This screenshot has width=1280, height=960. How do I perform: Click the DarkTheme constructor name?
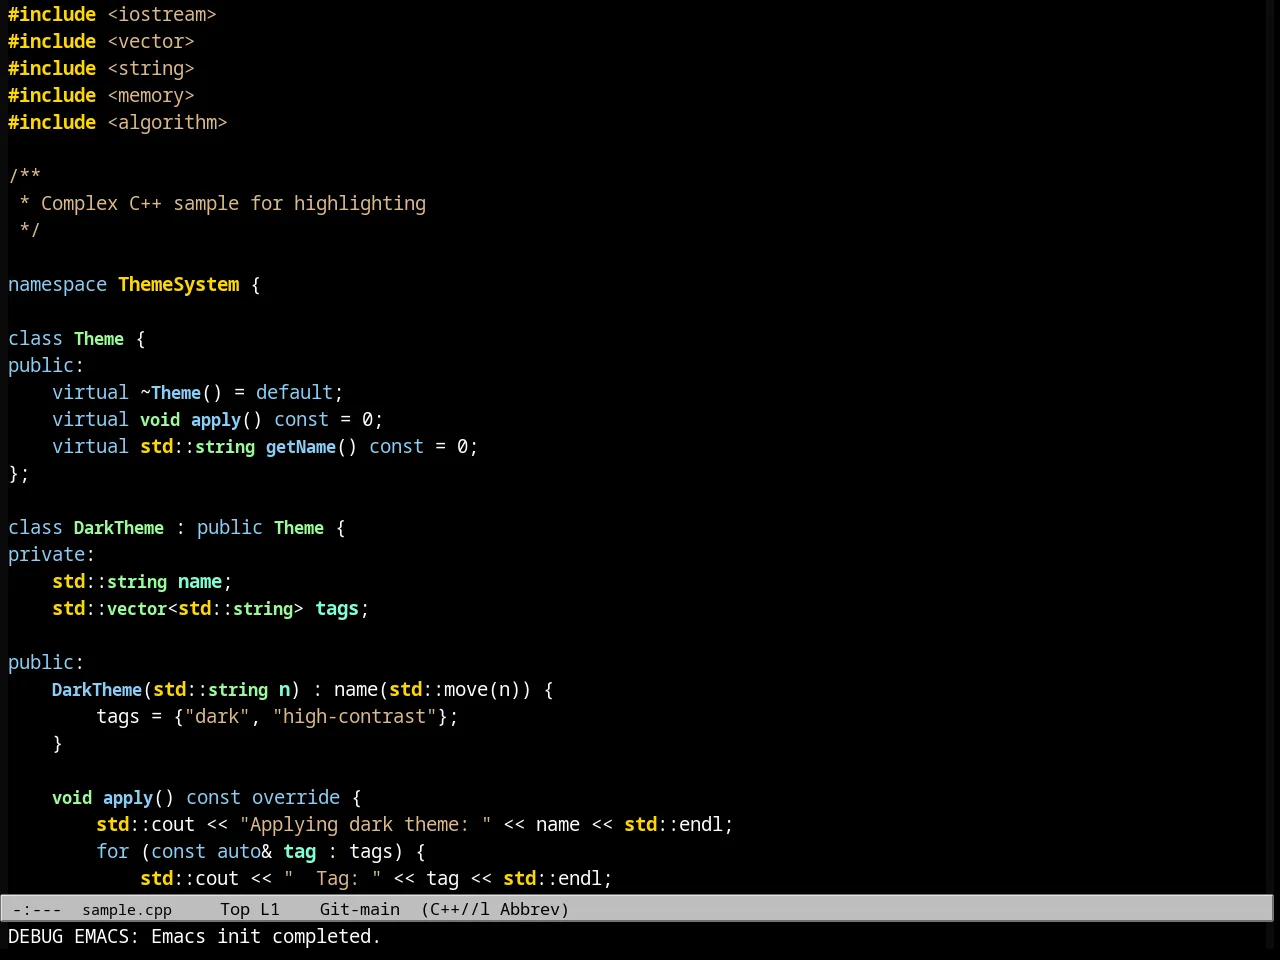click(97, 689)
